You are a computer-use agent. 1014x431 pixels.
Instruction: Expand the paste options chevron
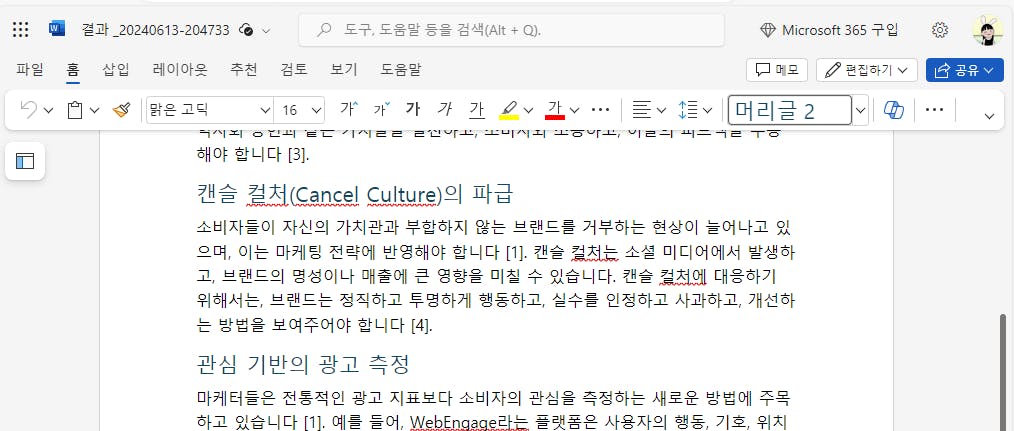(94, 111)
